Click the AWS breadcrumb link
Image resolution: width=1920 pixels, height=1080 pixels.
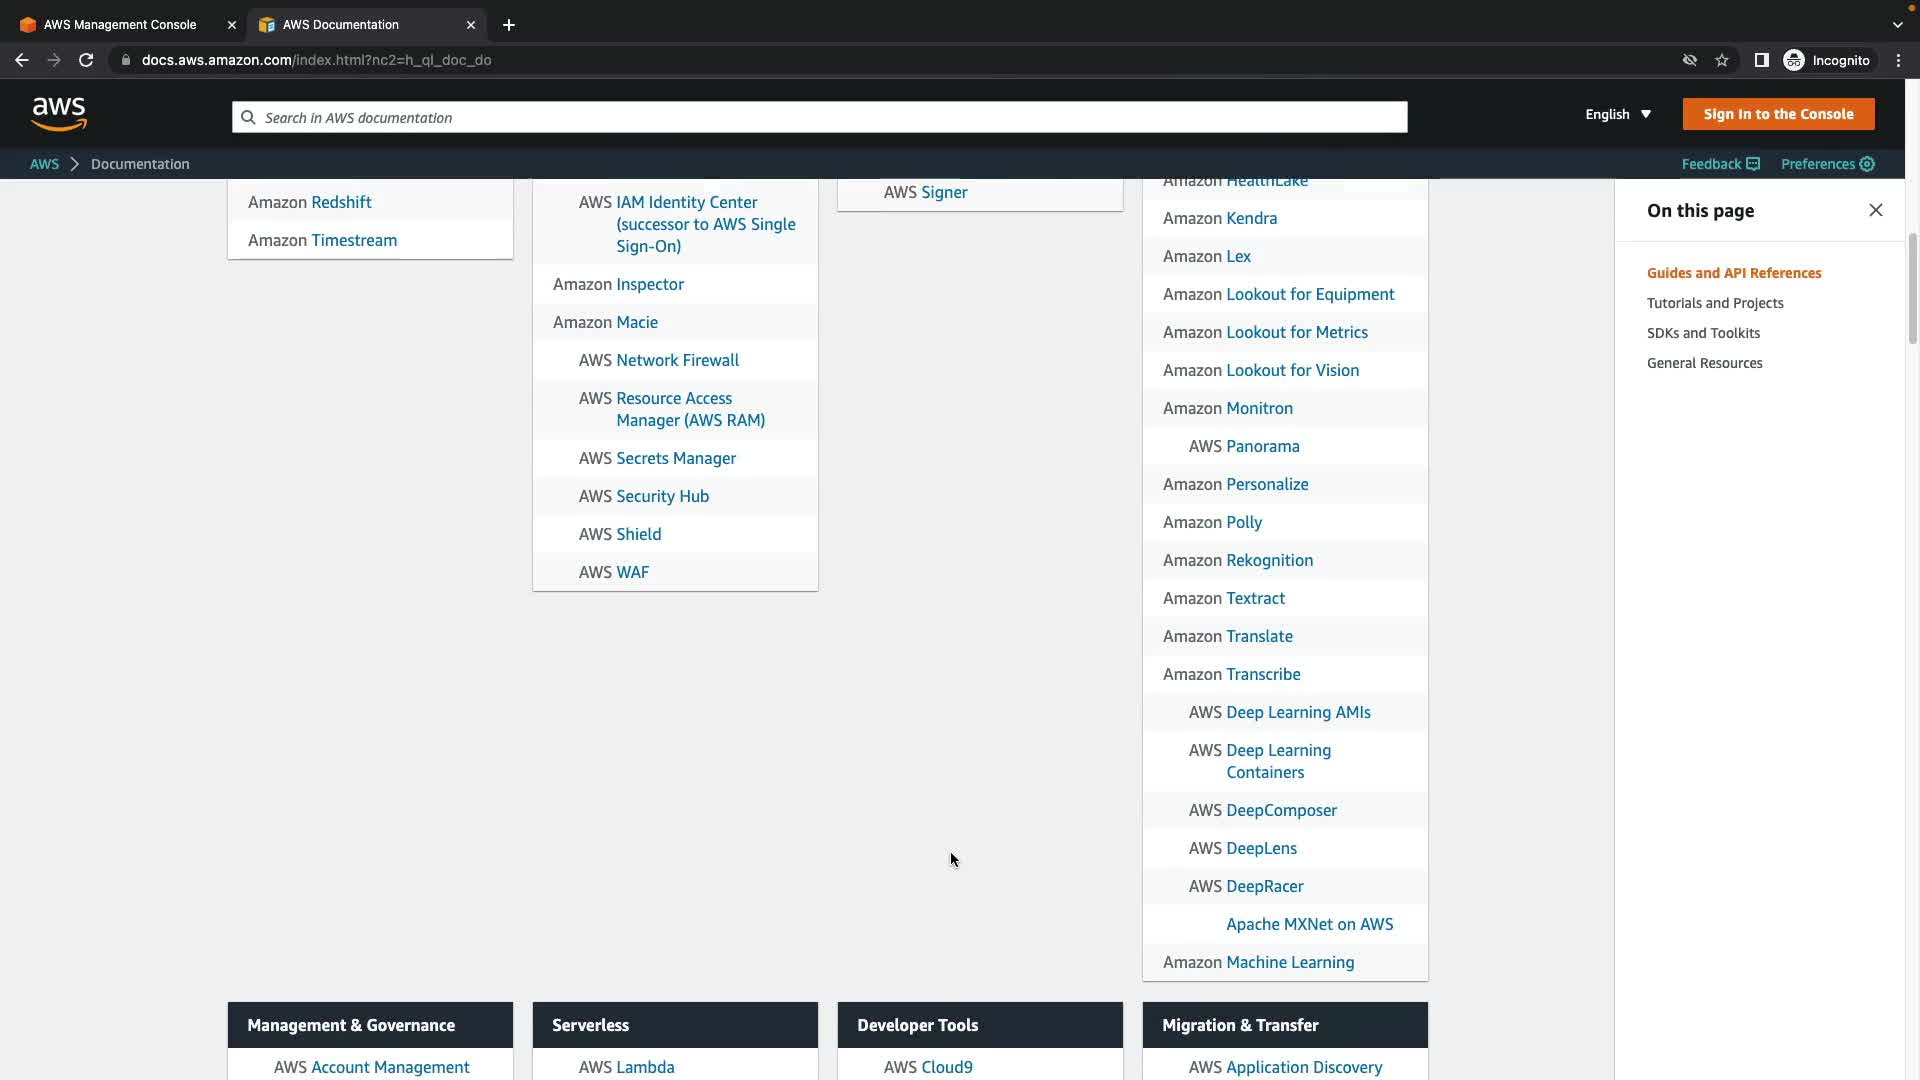44,164
